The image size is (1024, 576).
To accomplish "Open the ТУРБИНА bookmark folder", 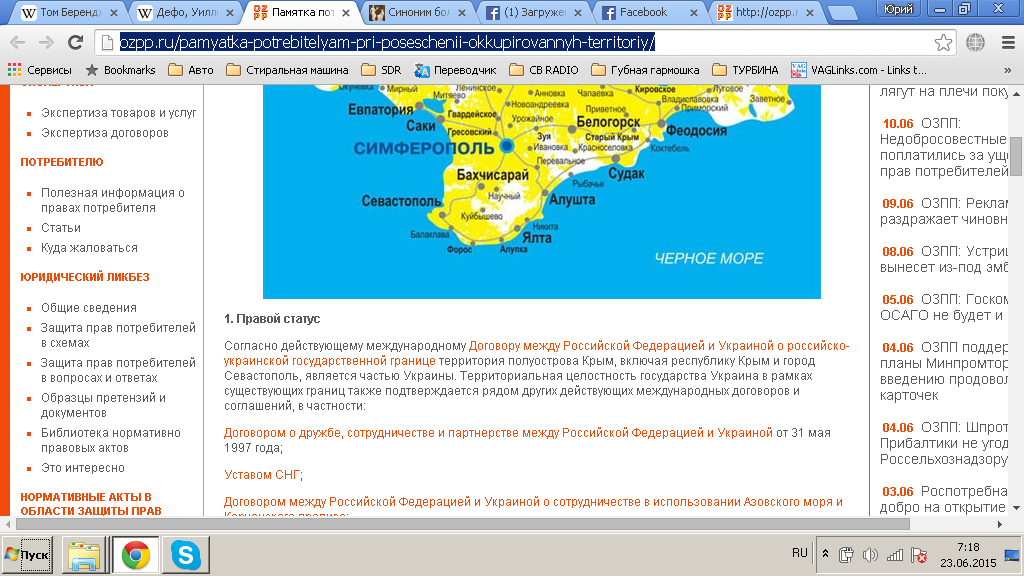I will coord(745,70).
